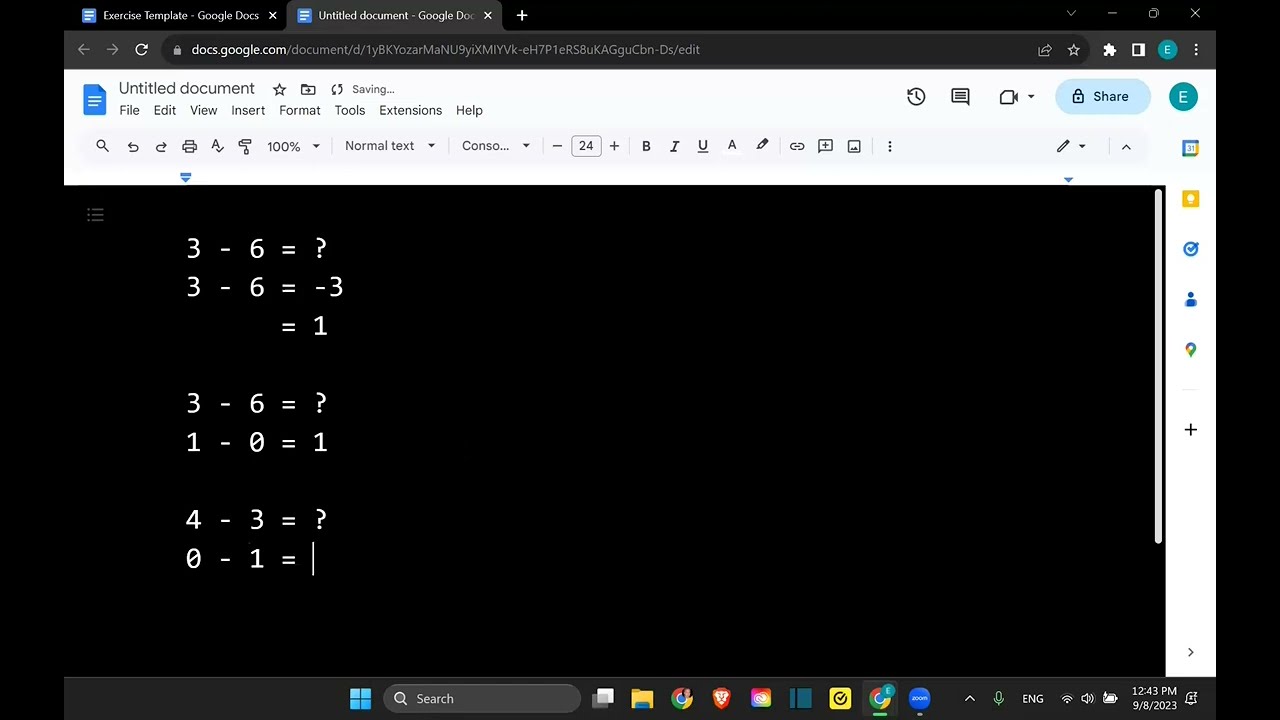The width and height of the screenshot is (1280, 720).
Task: Open the Format menu
Action: coord(300,111)
